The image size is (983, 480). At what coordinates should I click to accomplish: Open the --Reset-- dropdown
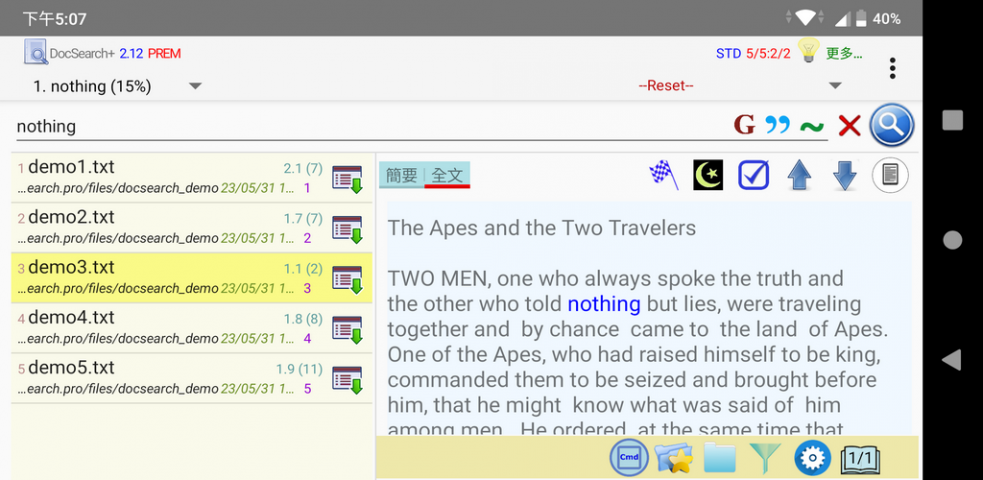pyautogui.click(x=835, y=86)
